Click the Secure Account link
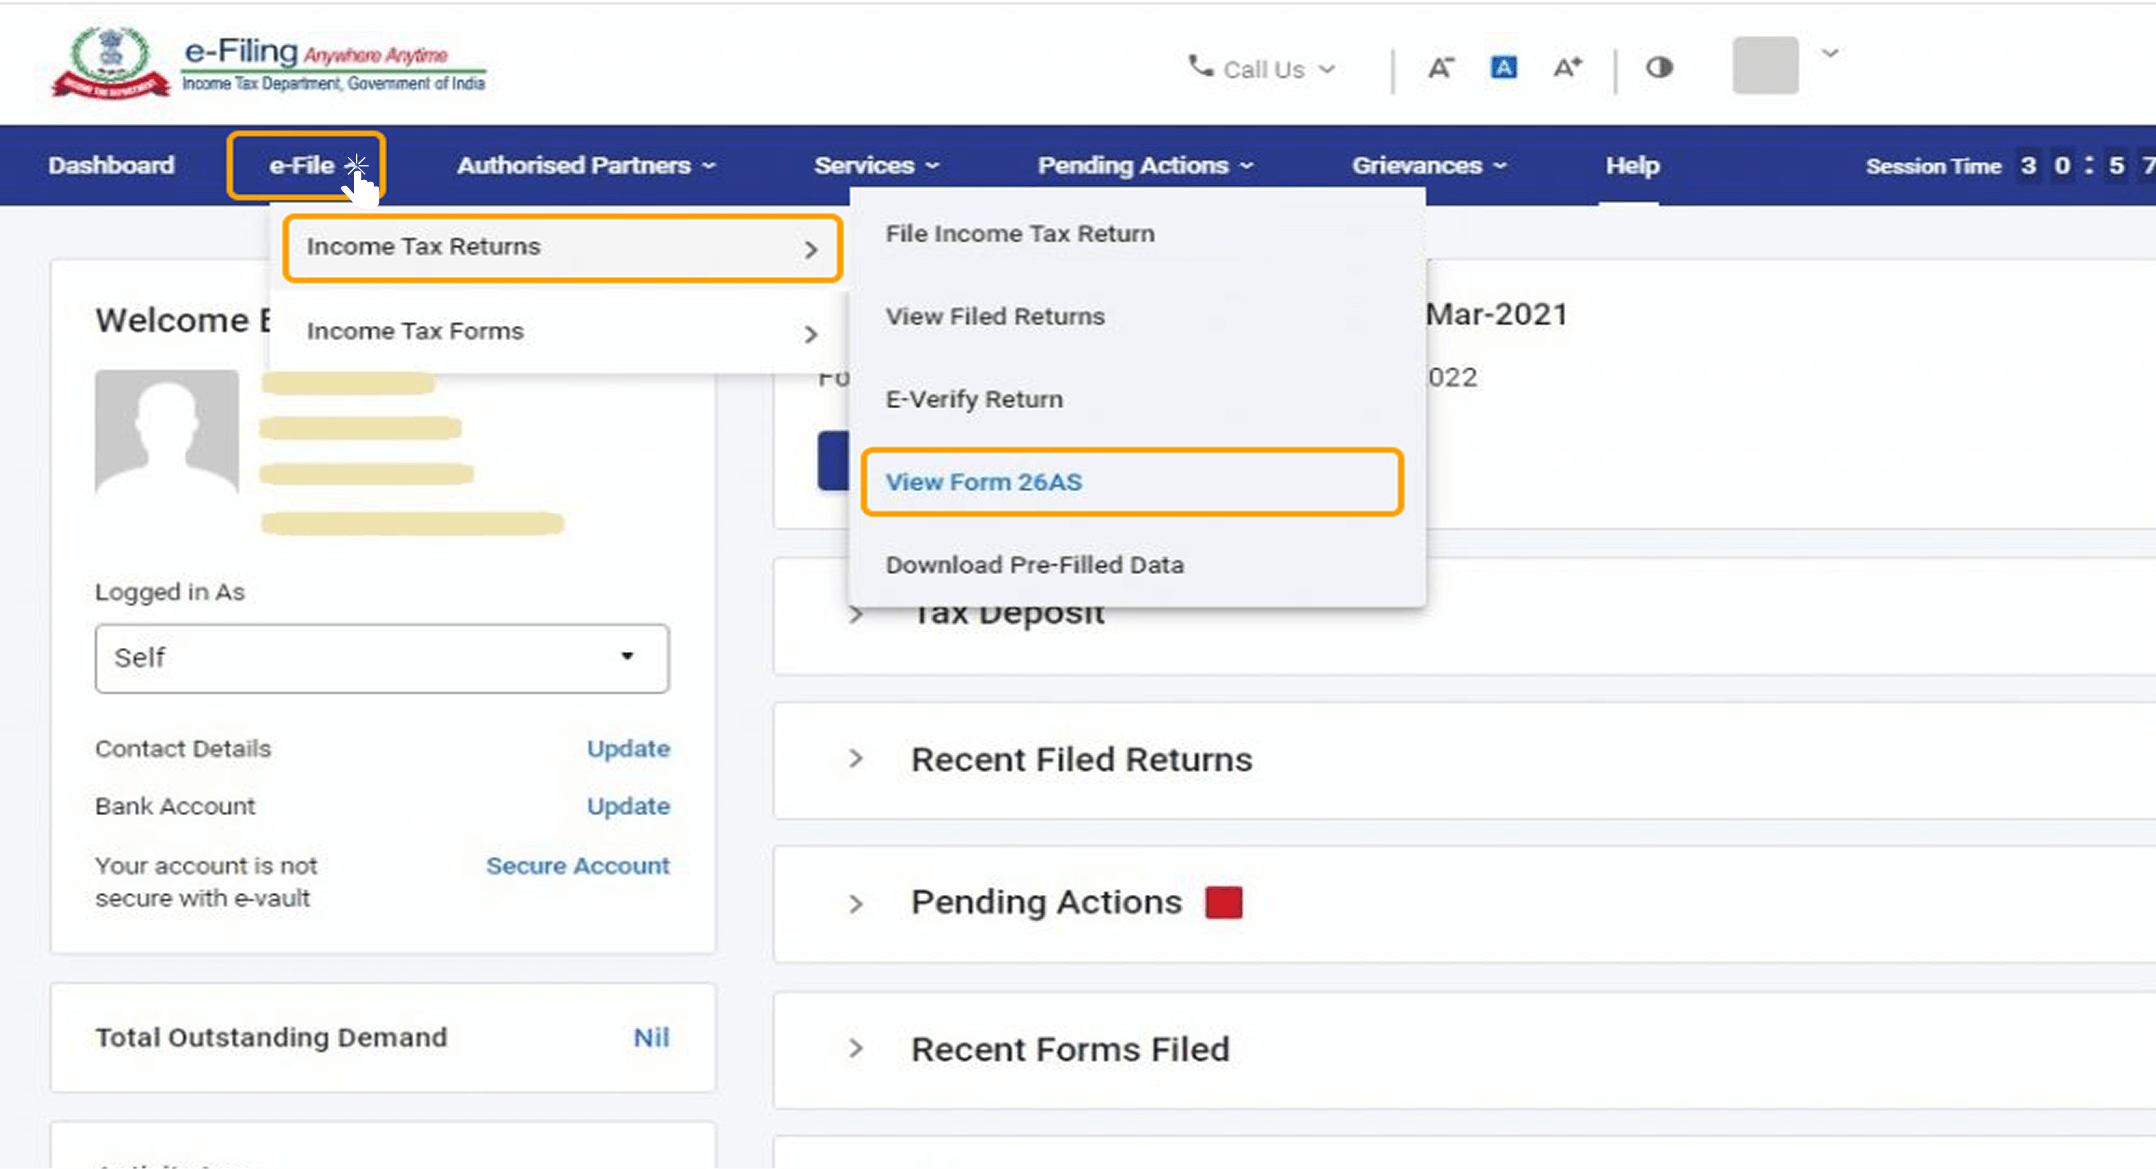This screenshot has height=1169, width=2156. [x=577, y=866]
